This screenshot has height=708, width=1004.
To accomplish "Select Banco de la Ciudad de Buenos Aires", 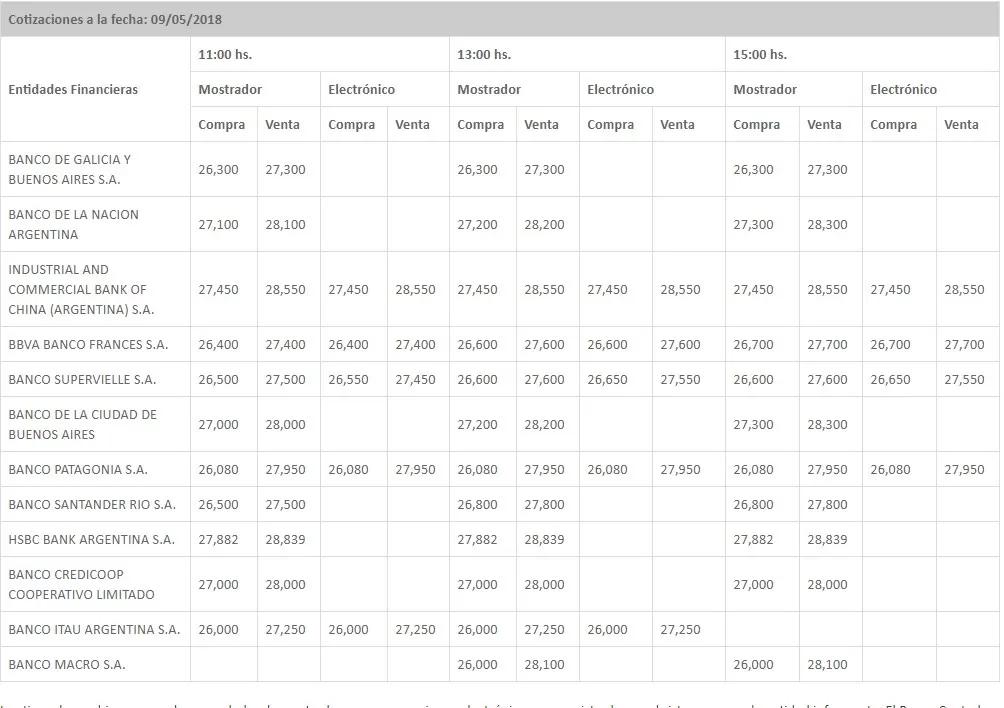I will pyautogui.click(x=82, y=424).
